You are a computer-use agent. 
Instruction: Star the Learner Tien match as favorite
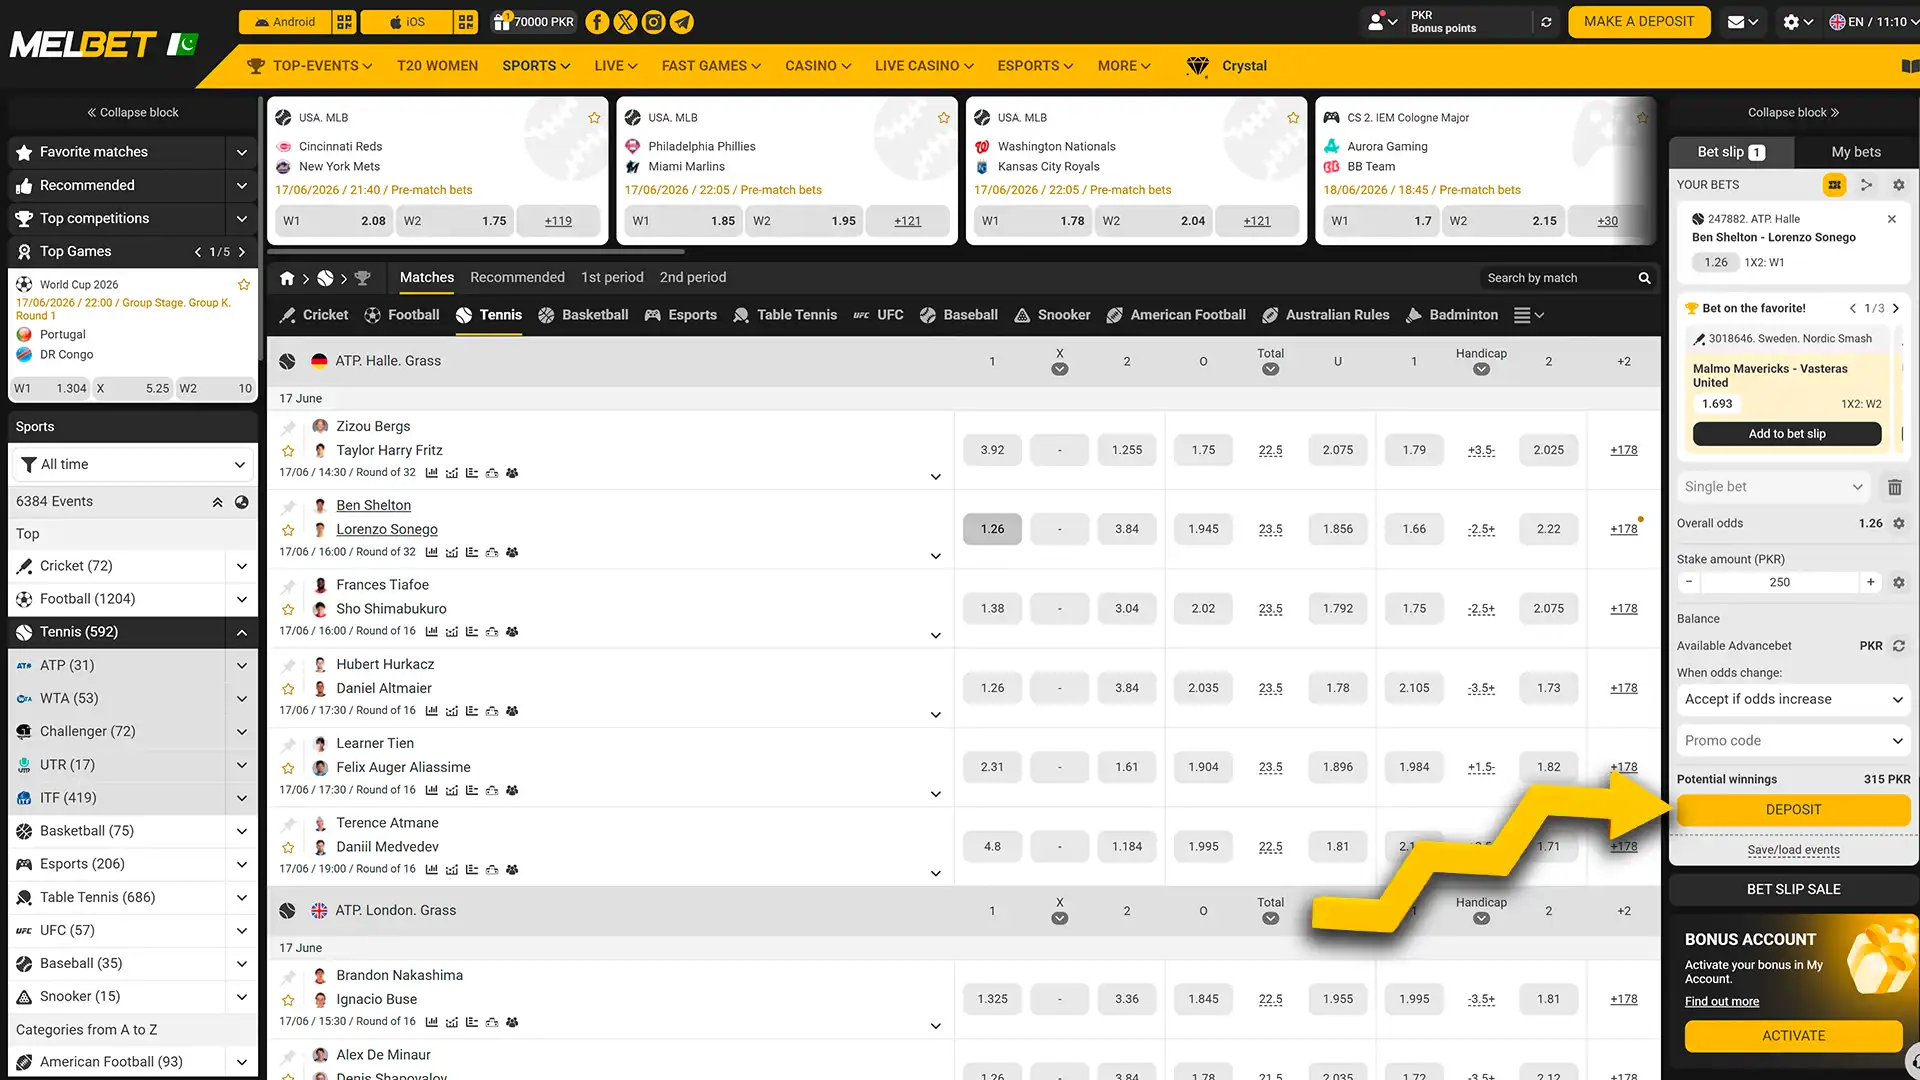[x=288, y=768]
